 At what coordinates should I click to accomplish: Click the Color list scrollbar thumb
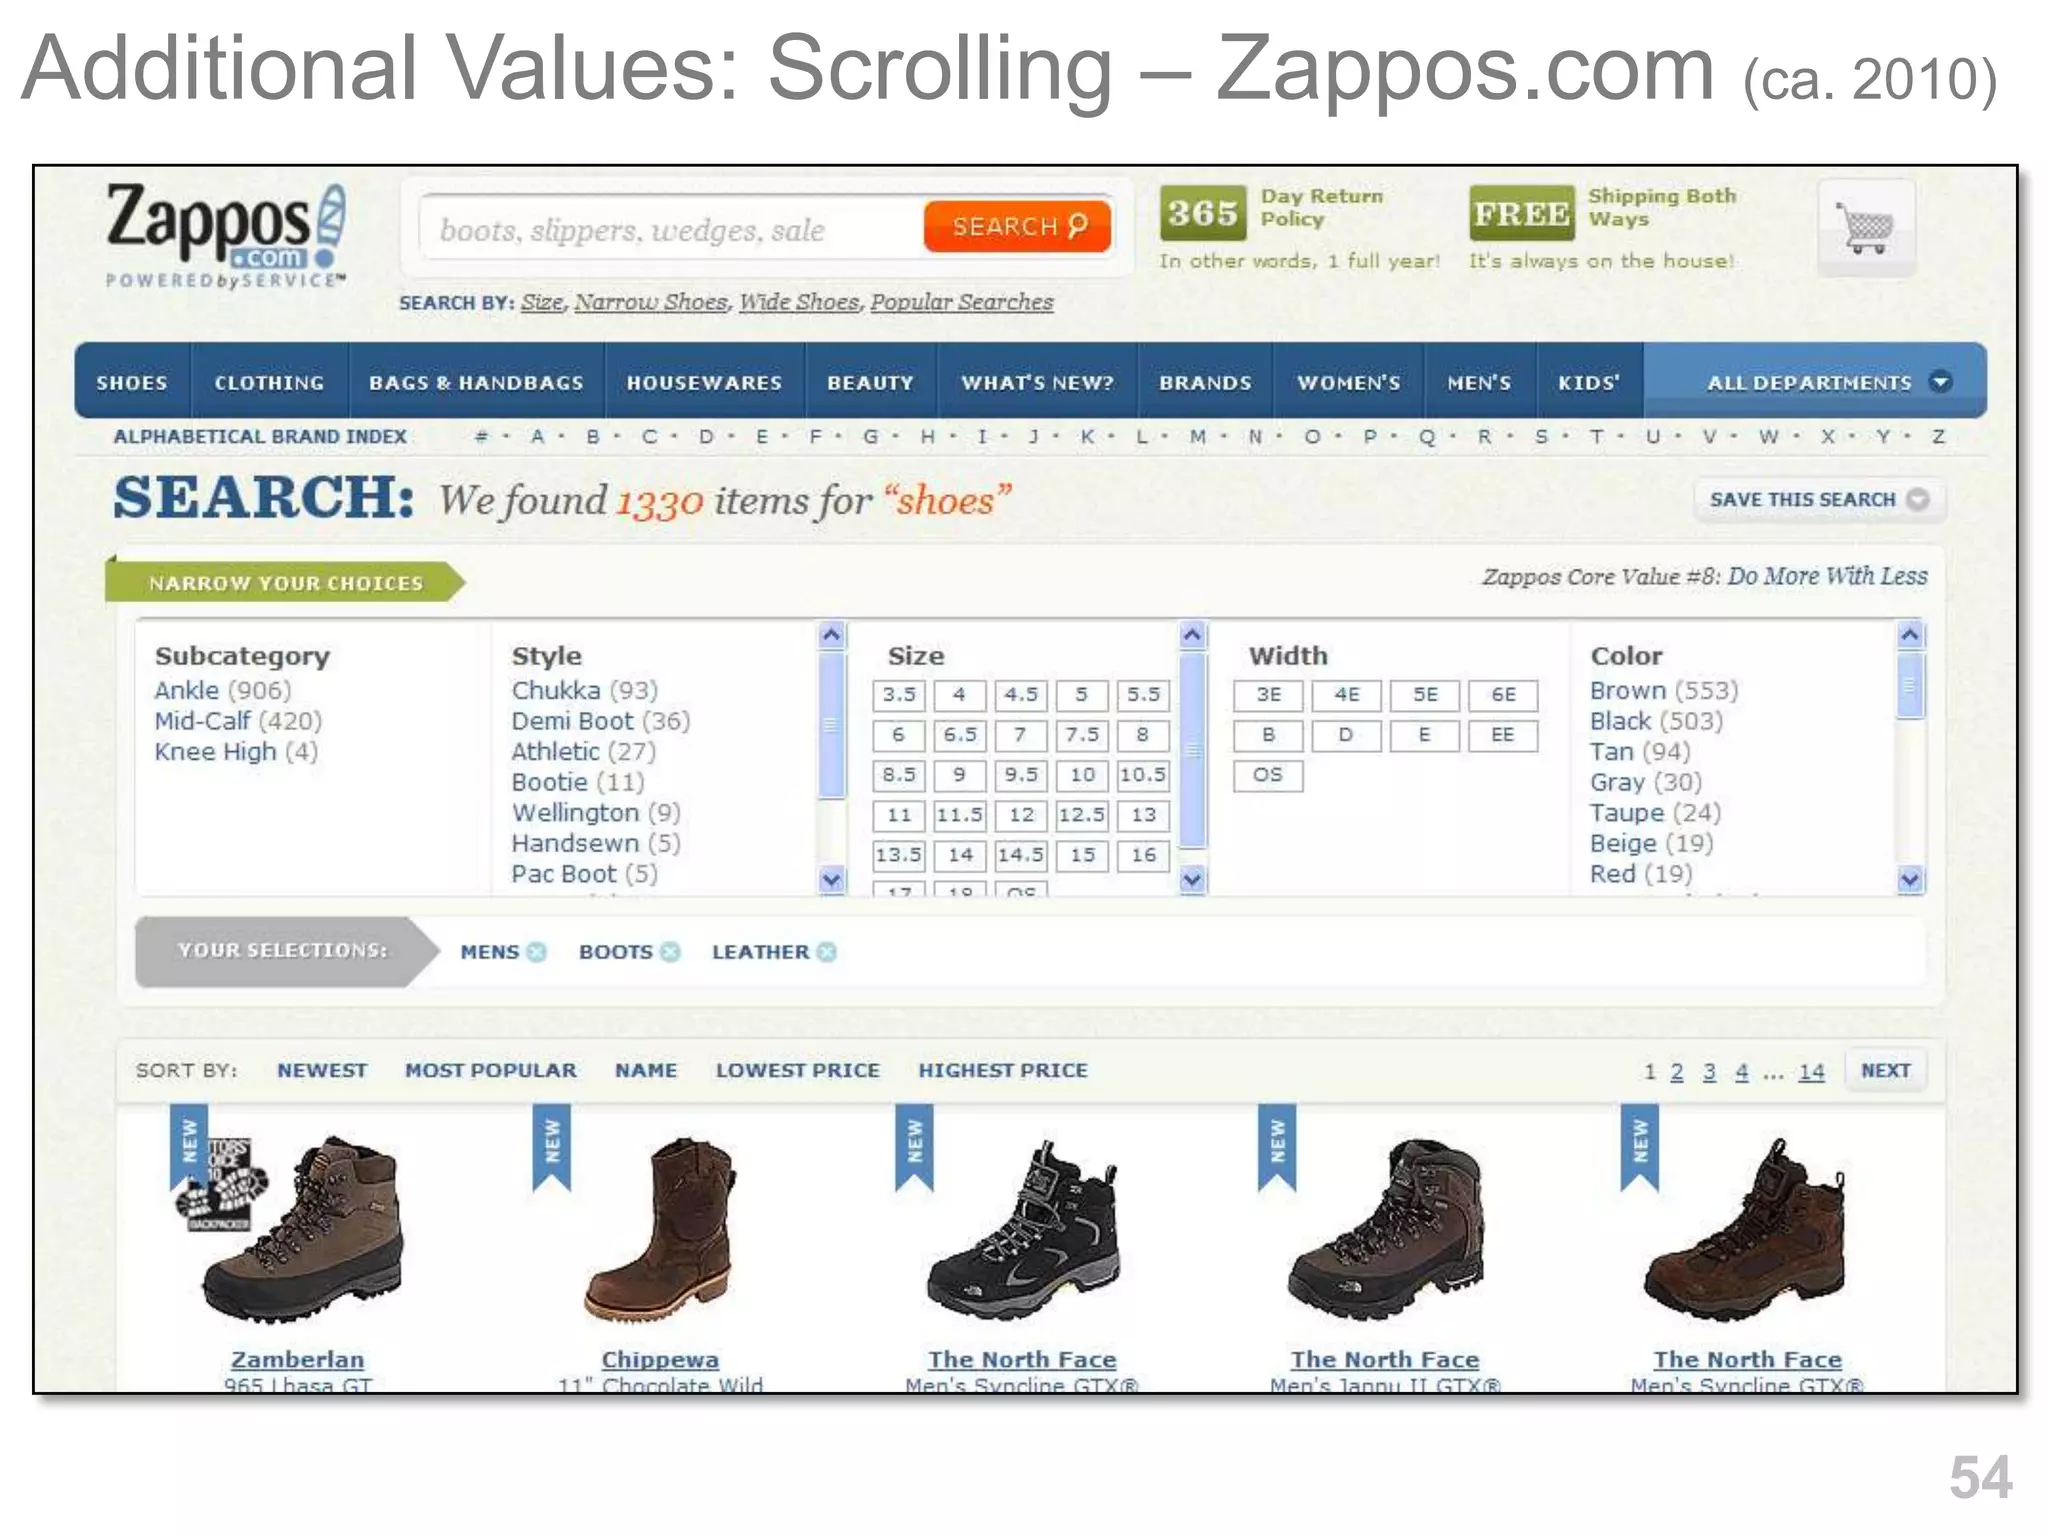[x=1909, y=685]
